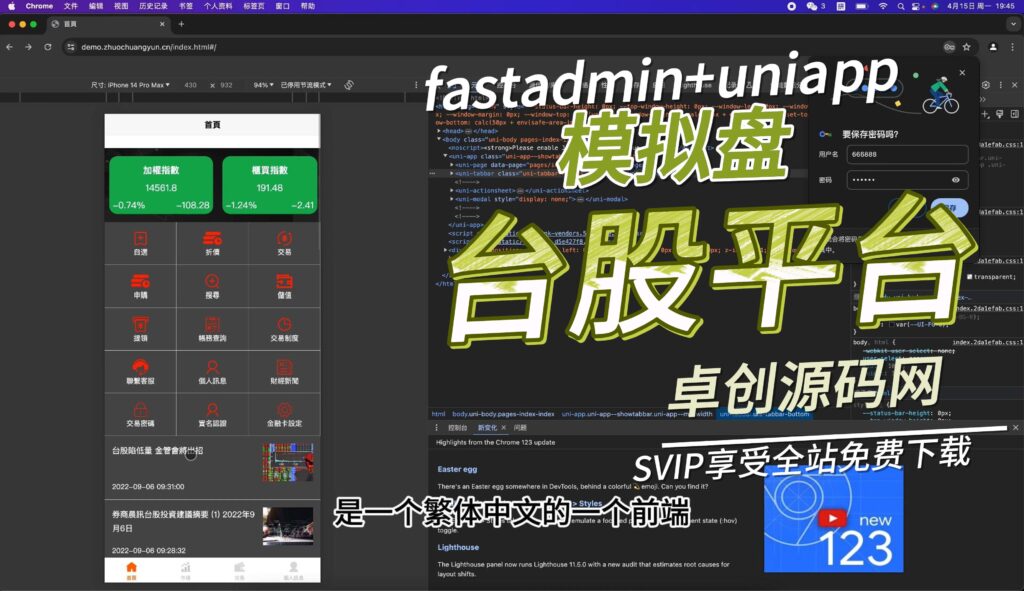Screen dimensions: 1024x591
Task: Toggle password visibility eye icon
Action: point(955,180)
